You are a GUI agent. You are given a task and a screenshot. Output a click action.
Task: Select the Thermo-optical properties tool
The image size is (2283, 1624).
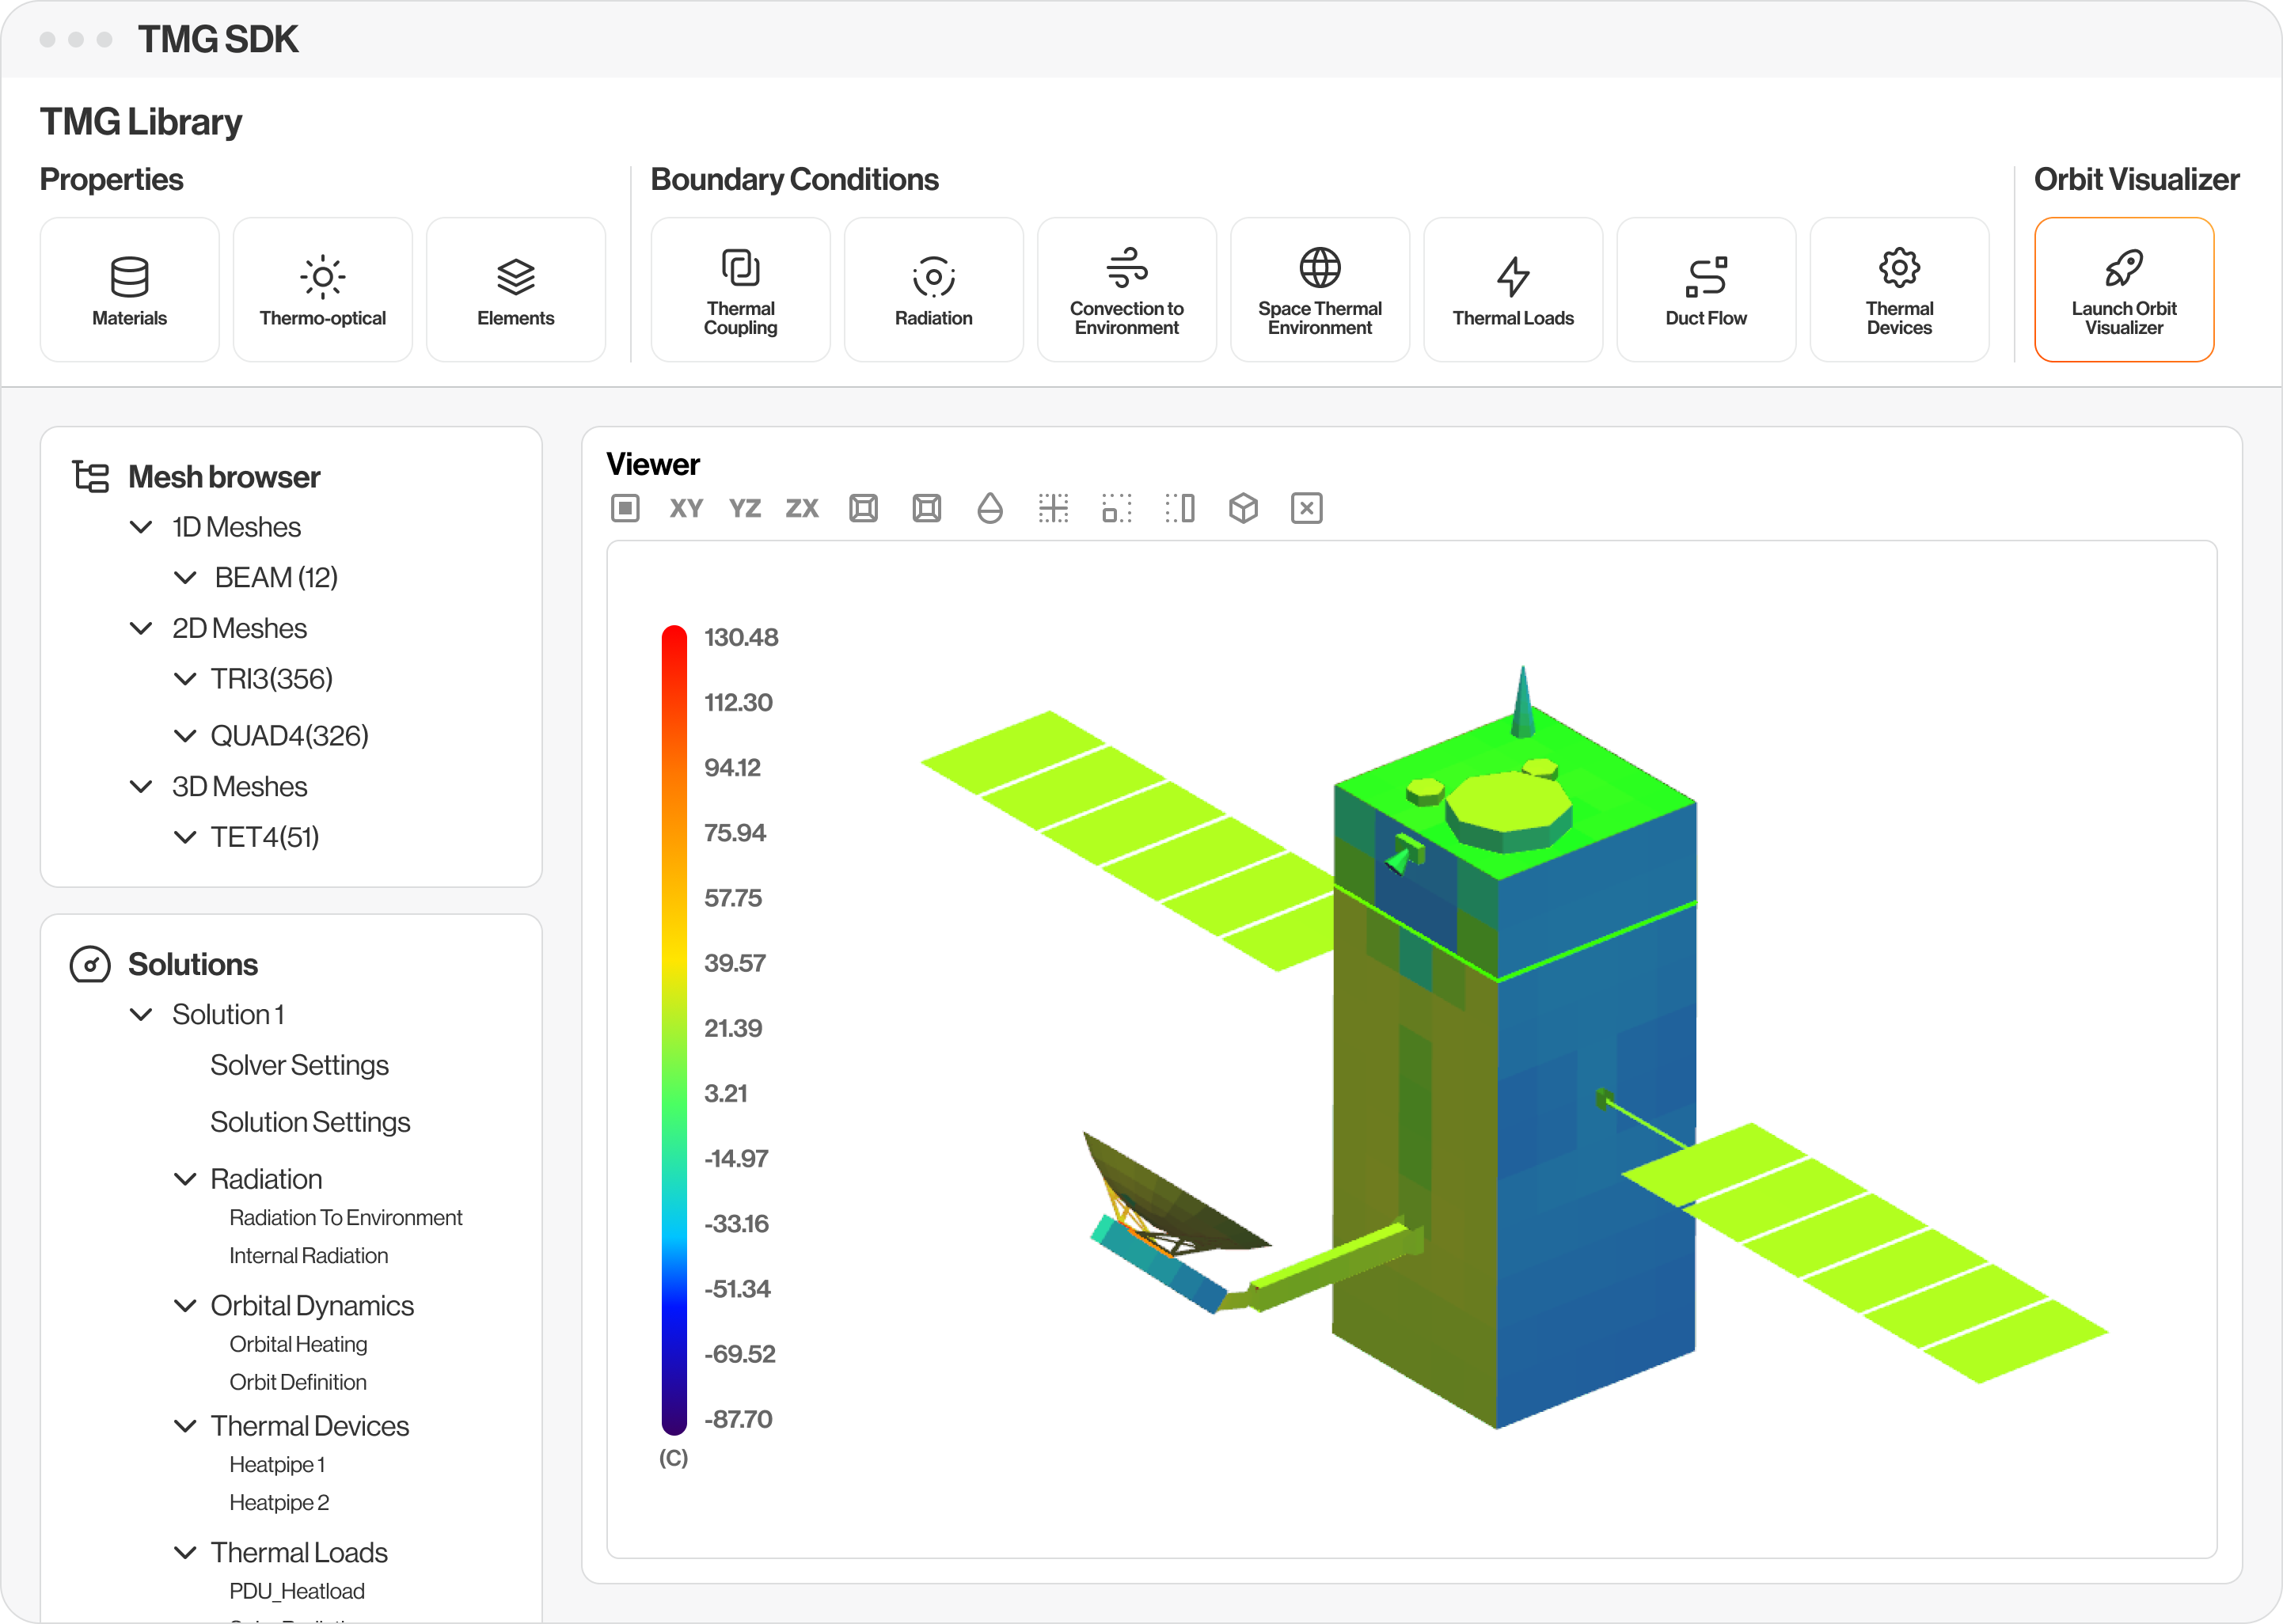pyautogui.click(x=322, y=289)
